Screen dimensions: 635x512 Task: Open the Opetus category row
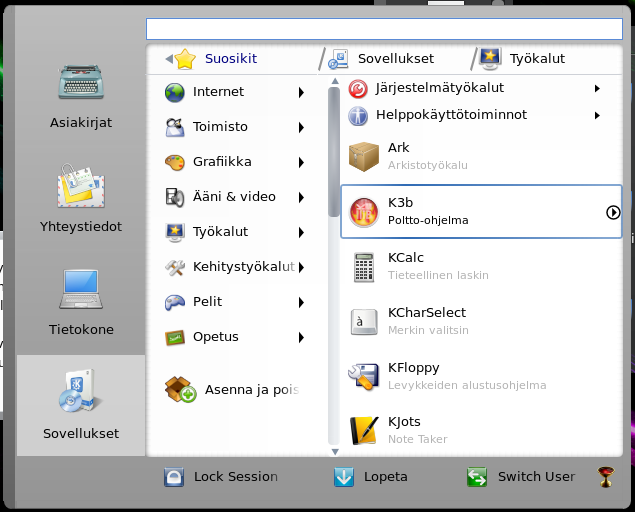coord(235,337)
